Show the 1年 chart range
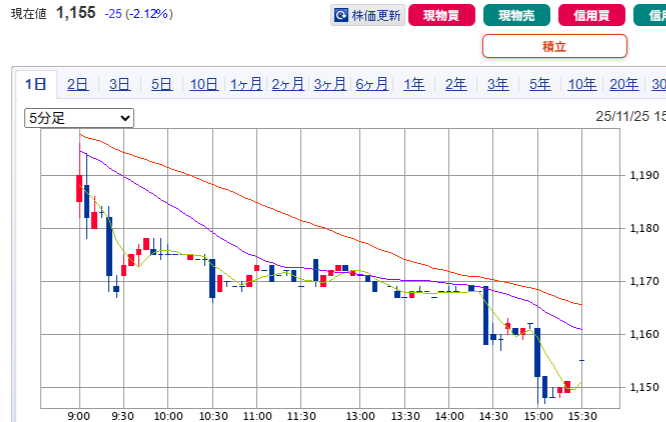The image size is (666, 422). 414,84
